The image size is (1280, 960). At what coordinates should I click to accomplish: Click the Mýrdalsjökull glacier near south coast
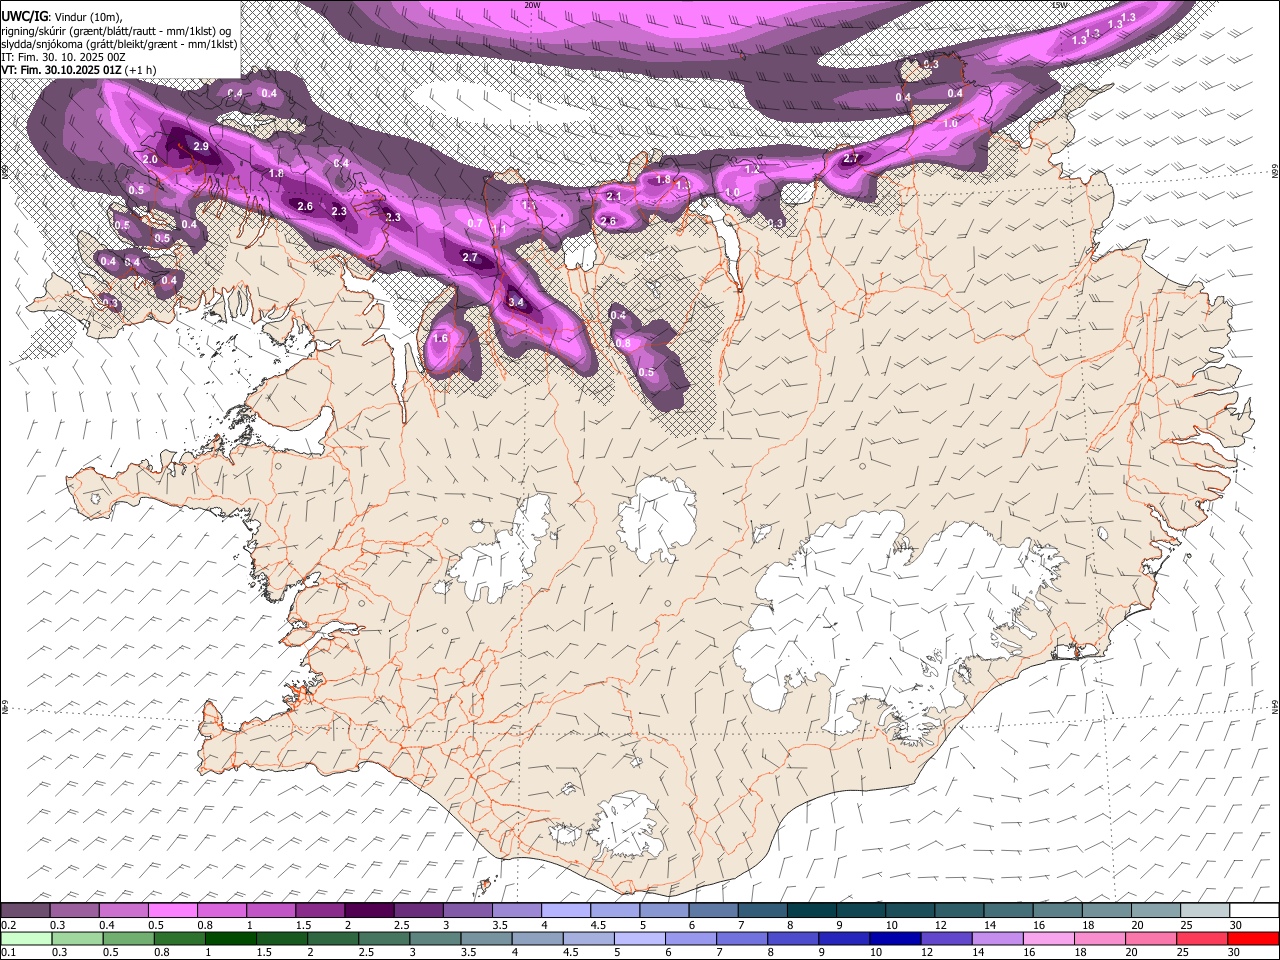tap(628, 828)
